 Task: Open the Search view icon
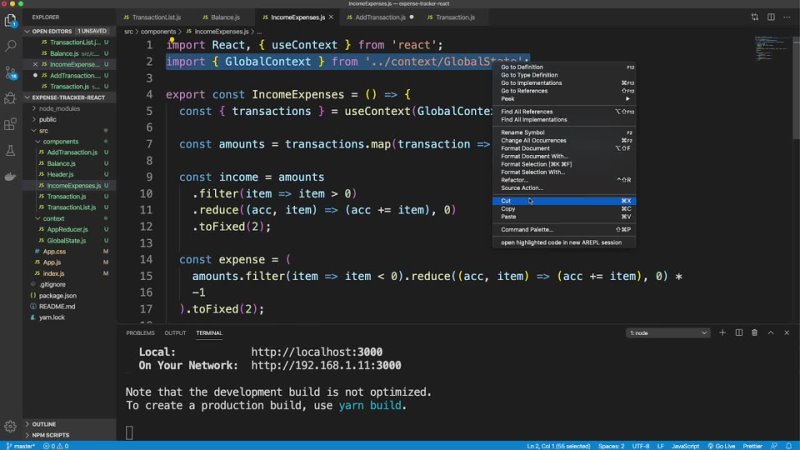click(10, 46)
